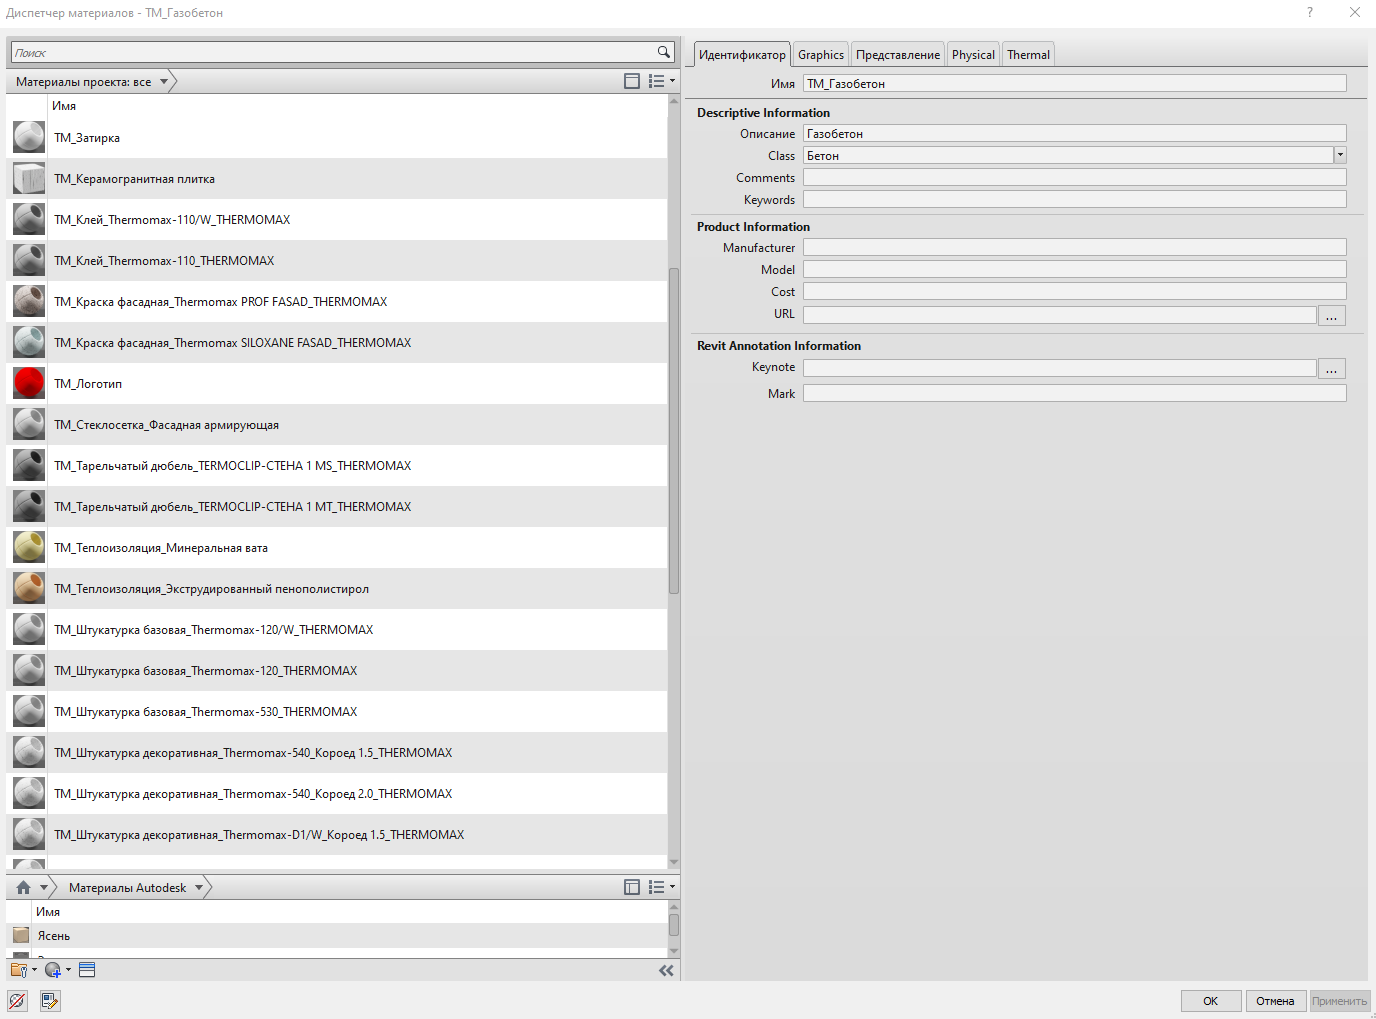1376x1019 pixels.
Task: Open the Thermal tab
Action: (1028, 55)
